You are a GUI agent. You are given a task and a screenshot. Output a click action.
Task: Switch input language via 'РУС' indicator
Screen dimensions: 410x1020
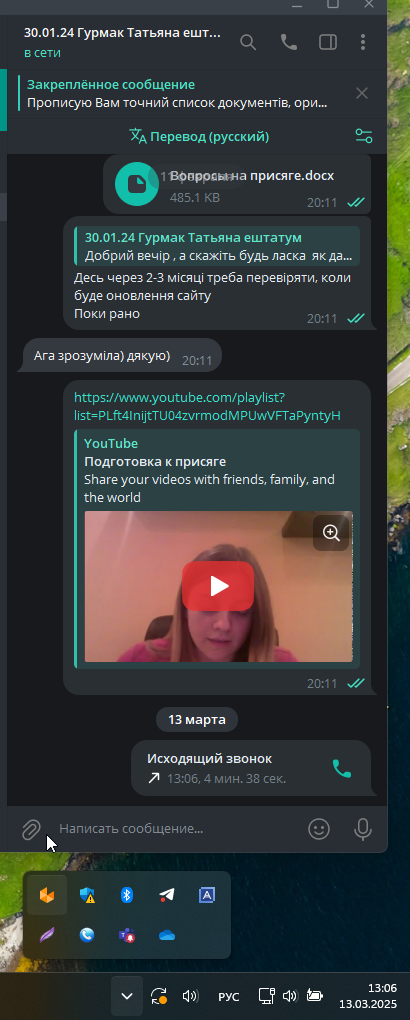point(228,997)
